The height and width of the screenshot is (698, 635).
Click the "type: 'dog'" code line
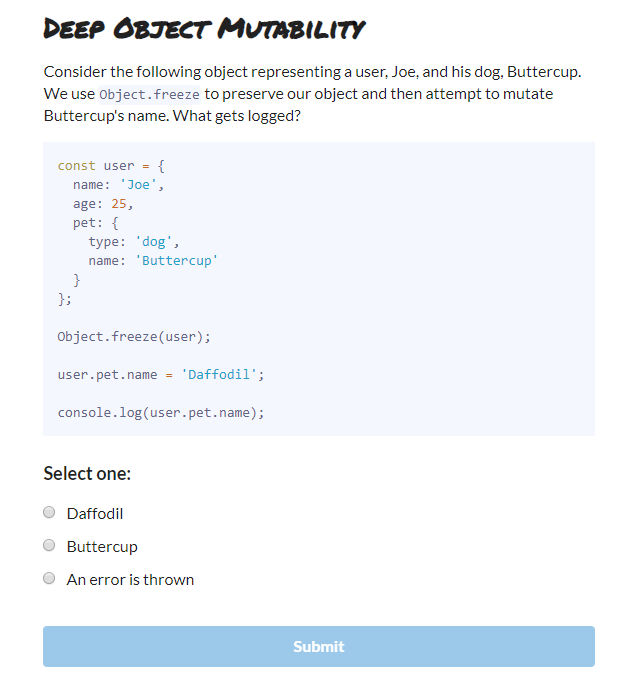click(134, 242)
